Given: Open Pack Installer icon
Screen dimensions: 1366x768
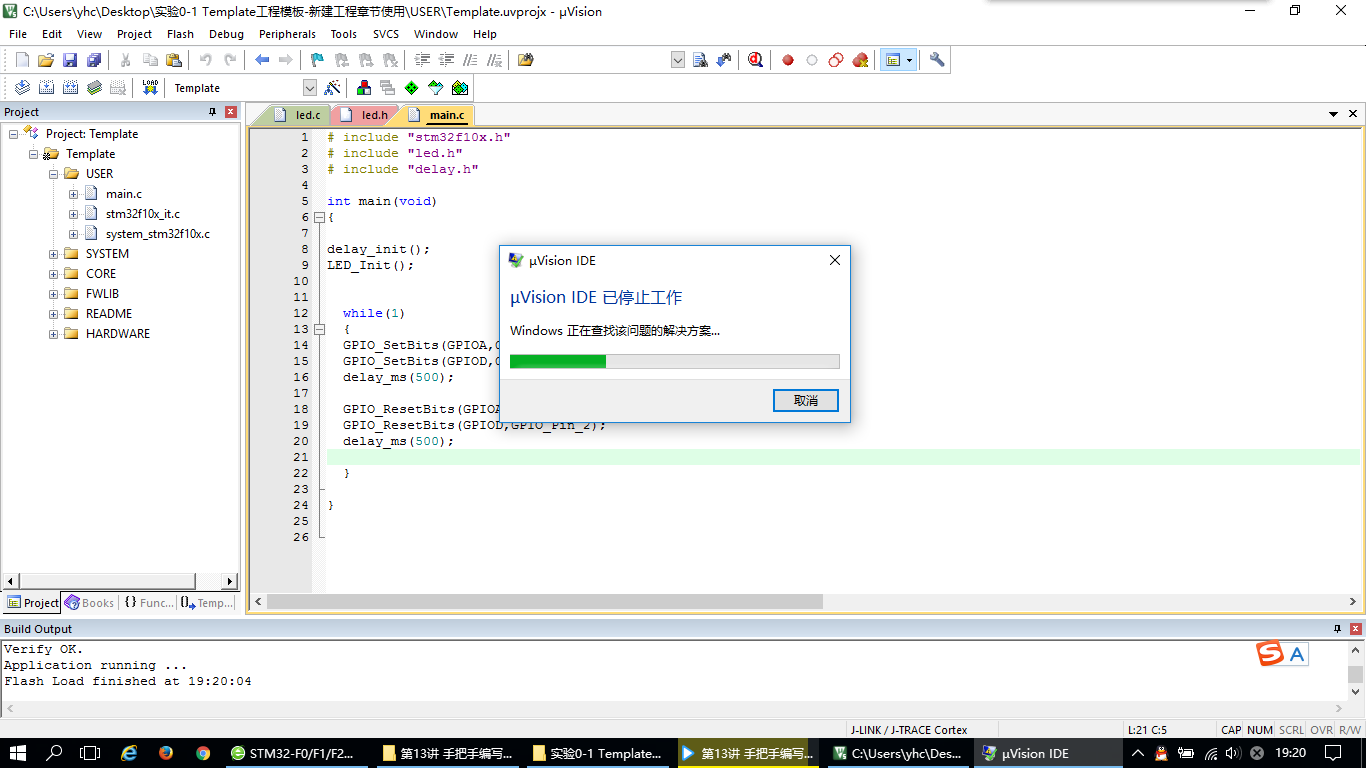Looking at the screenshot, I should 460,88.
